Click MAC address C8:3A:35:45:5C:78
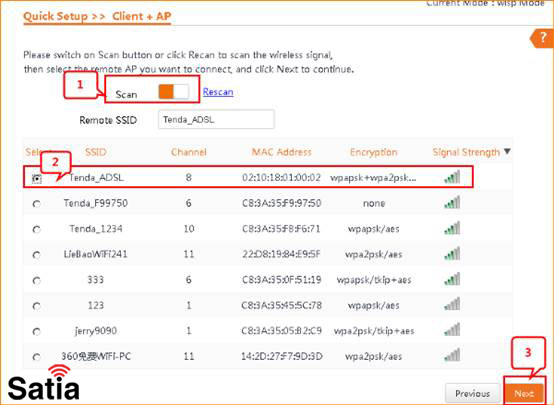This screenshot has height=405, width=554. 282,305
